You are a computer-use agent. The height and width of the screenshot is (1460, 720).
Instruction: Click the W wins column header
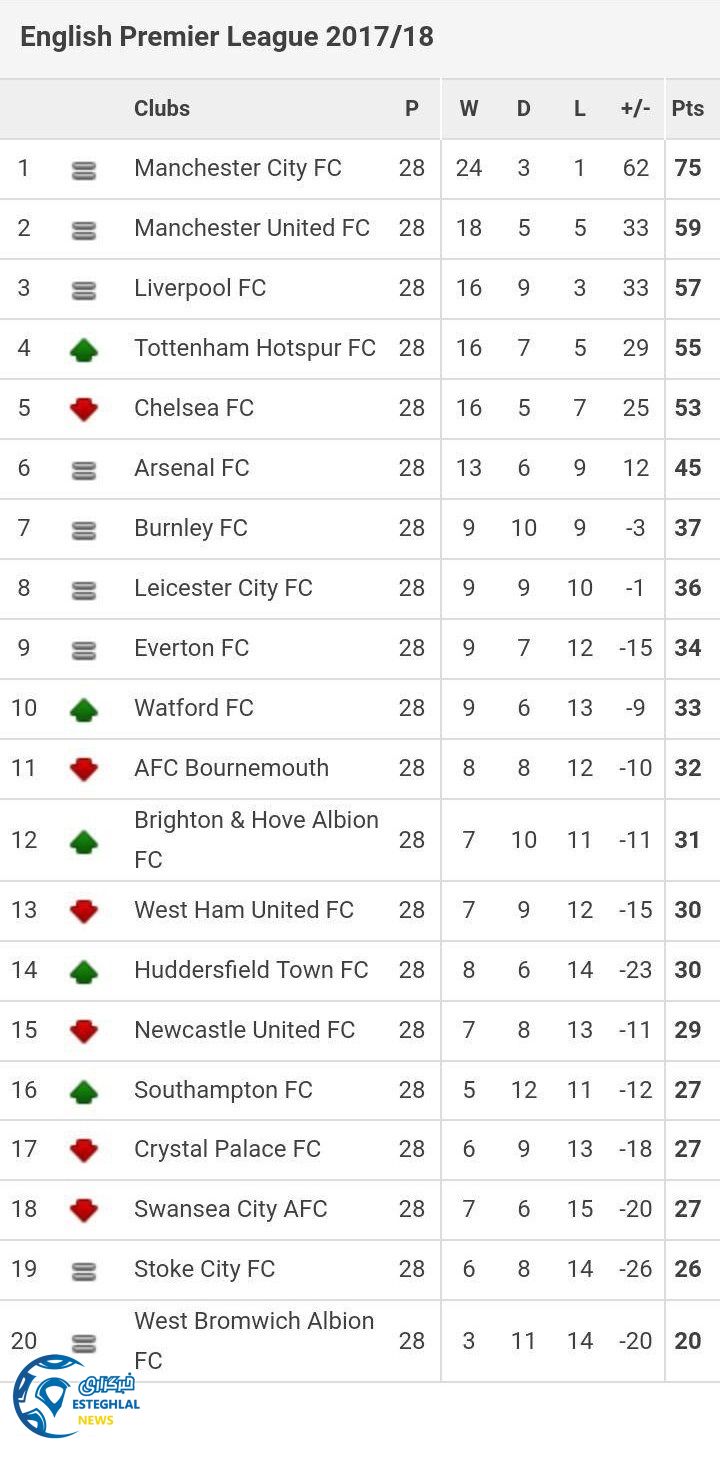tap(469, 109)
